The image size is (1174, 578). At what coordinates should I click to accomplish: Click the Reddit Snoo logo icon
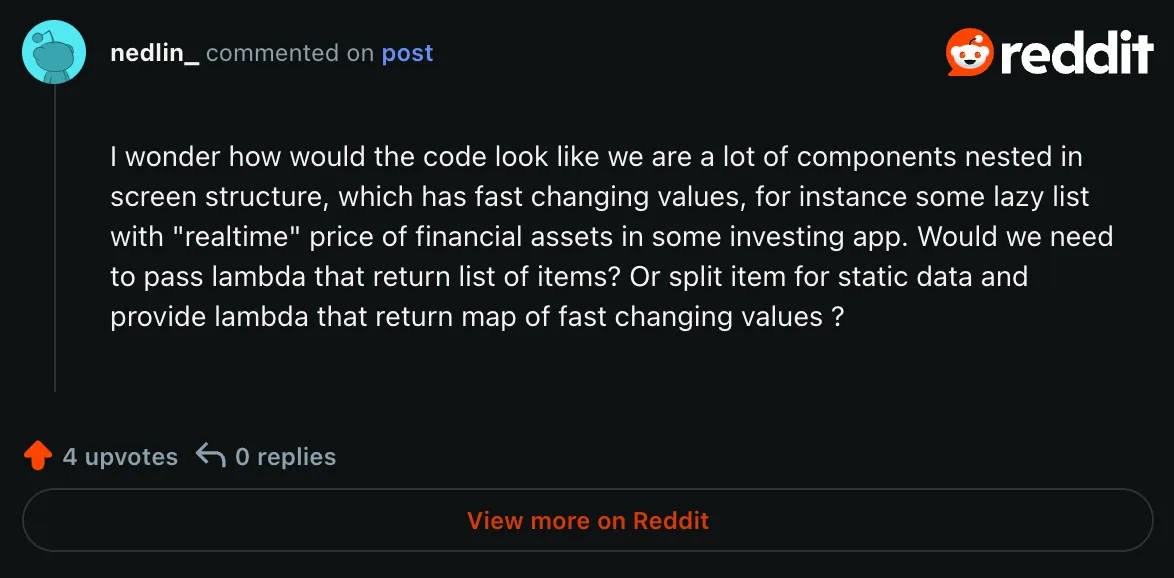tap(969, 52)
